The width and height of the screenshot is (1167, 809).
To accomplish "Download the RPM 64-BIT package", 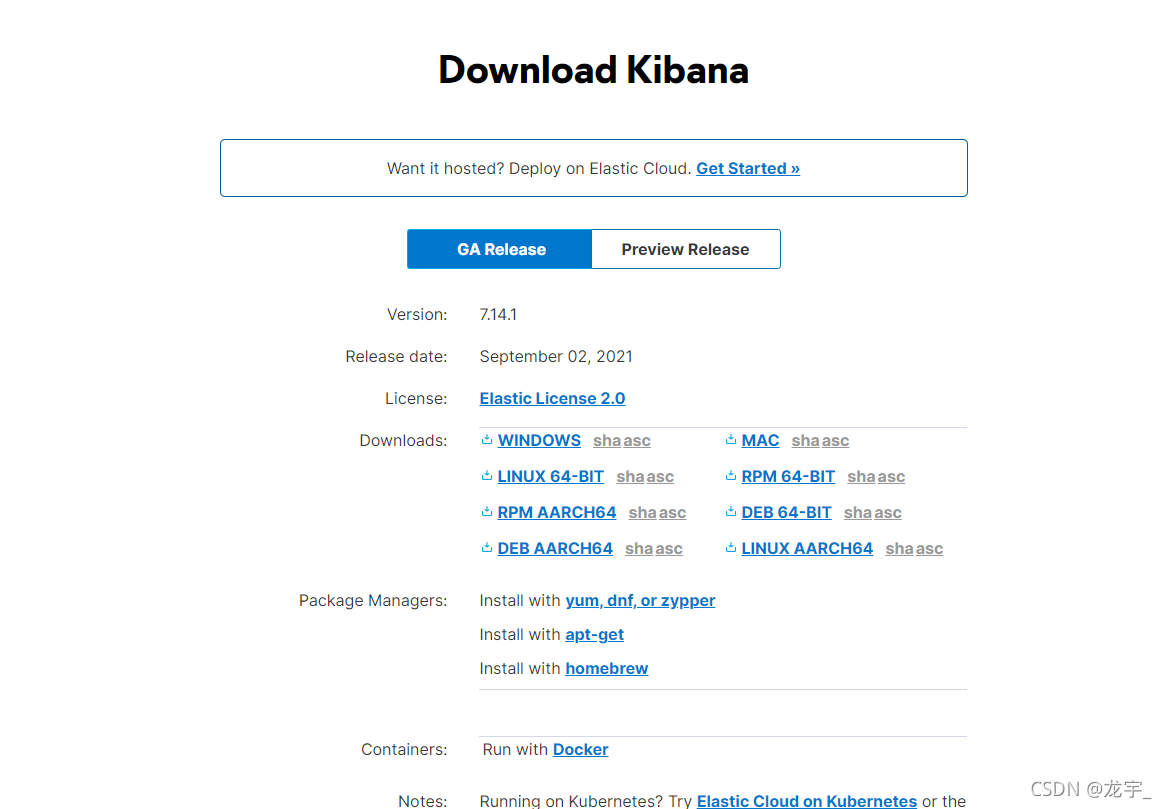I will point(788,476).
